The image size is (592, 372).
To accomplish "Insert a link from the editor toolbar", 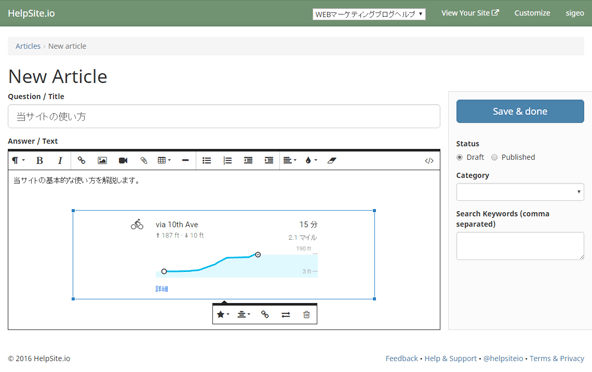I will click(x=81, y=161).
